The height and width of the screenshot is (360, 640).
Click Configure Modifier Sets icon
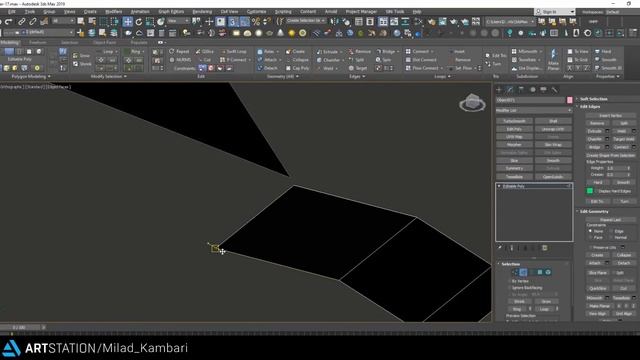[544, 248]
